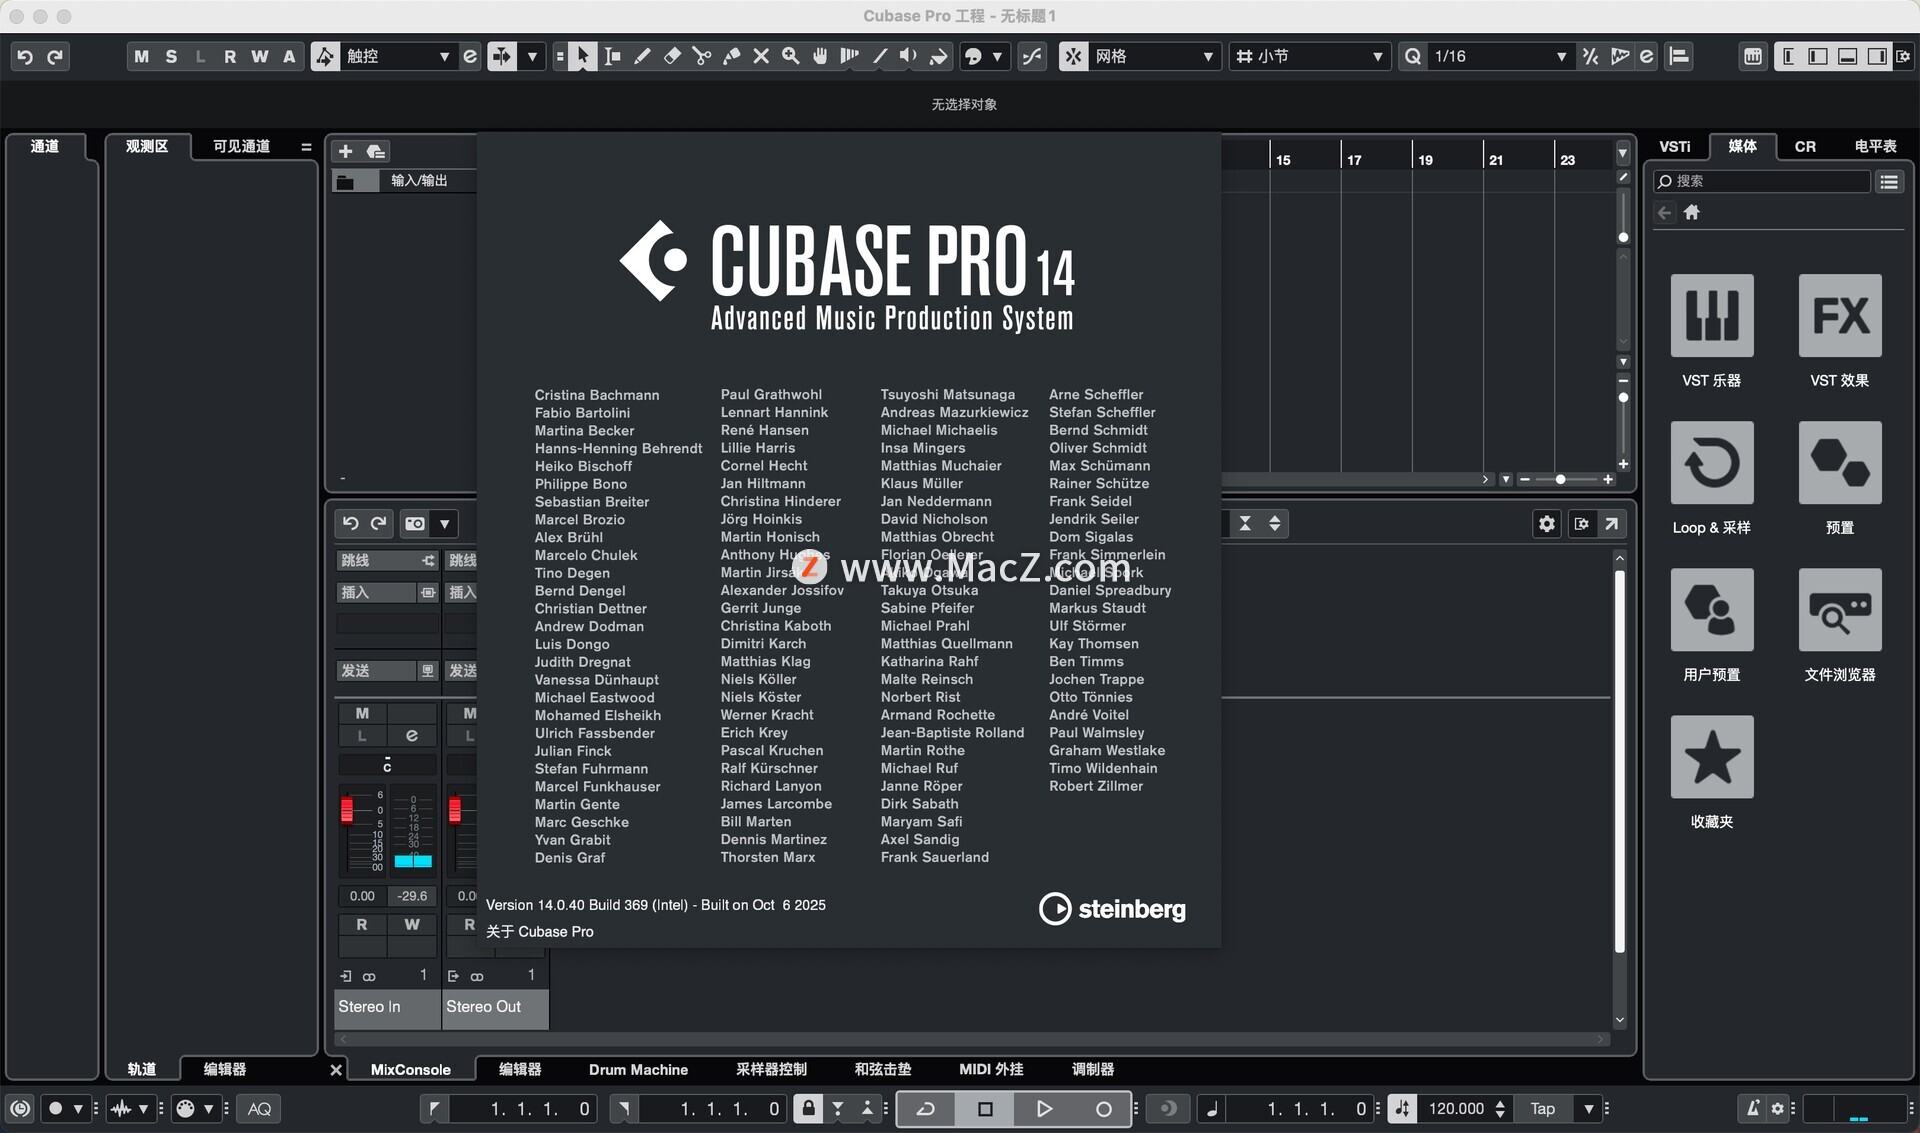Select the Eraser tool
This screenshot has width=1920, height=1133.
pos(672,56)
